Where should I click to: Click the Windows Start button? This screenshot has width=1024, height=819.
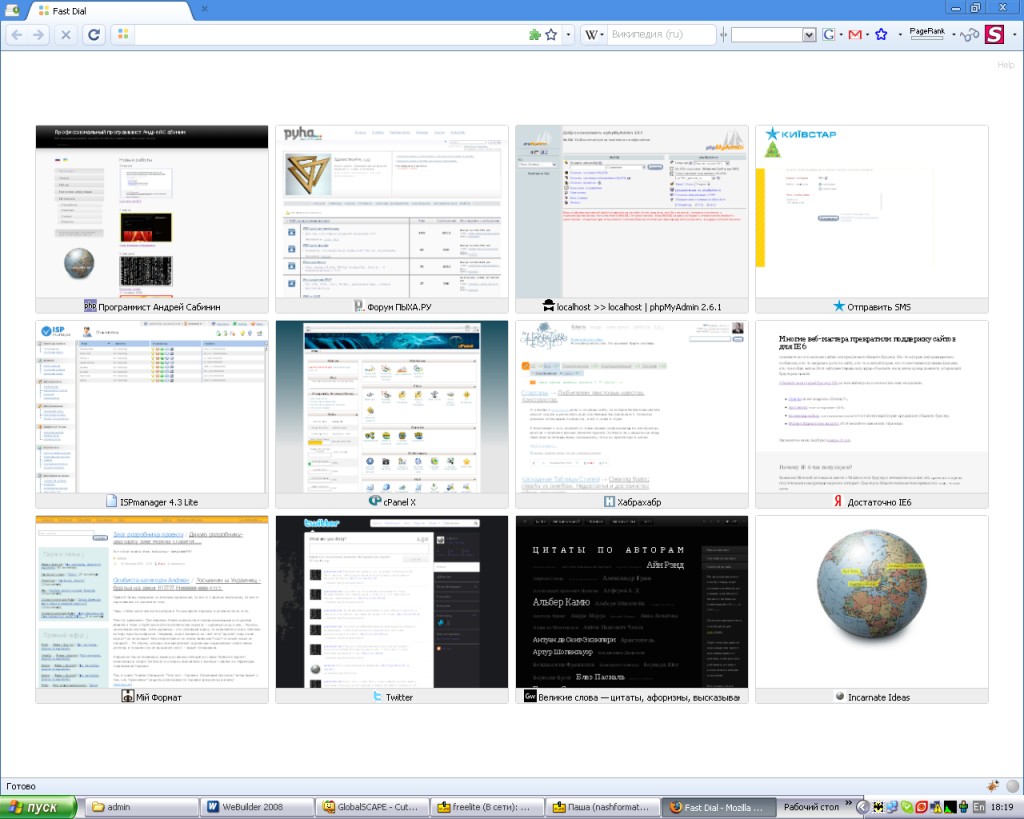(x=39, y=807)
